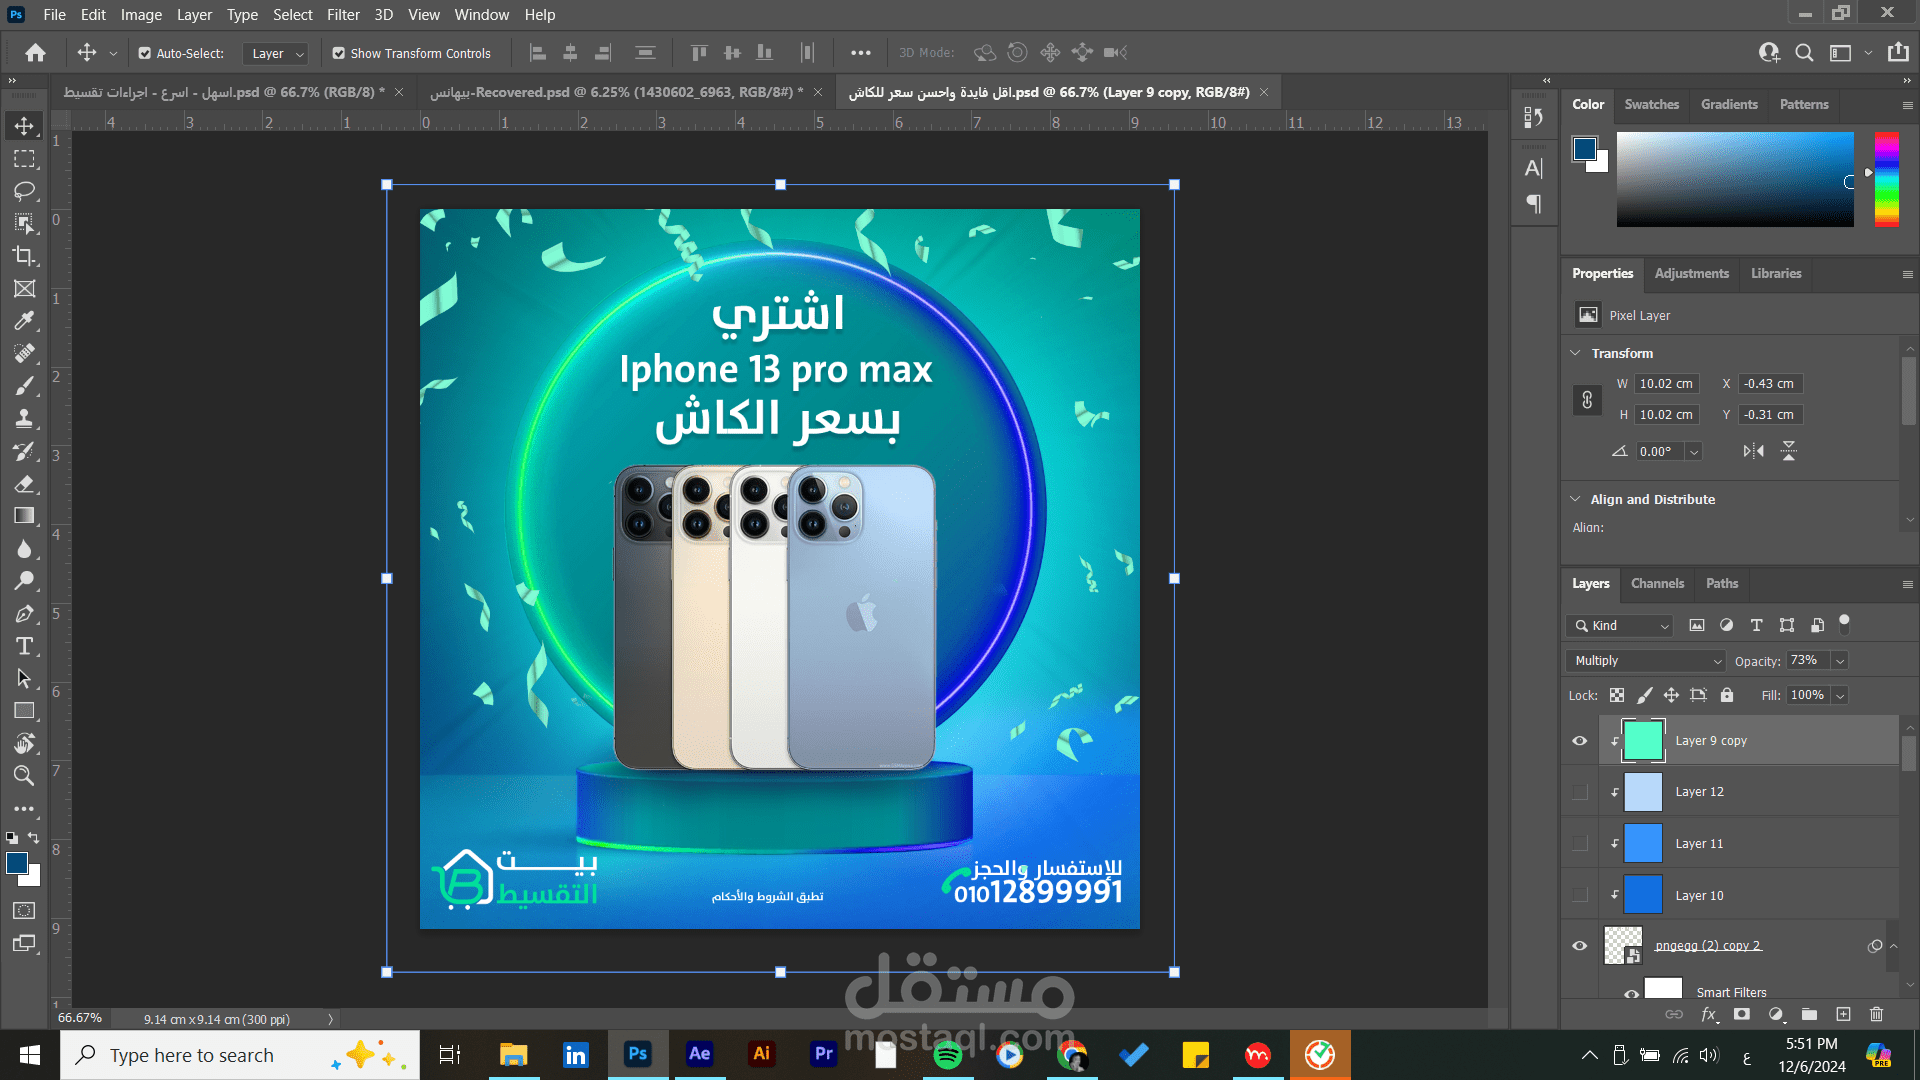1920x1080 pixels.
Task: Uncheck Show Transform Controls
Action: 339,53
